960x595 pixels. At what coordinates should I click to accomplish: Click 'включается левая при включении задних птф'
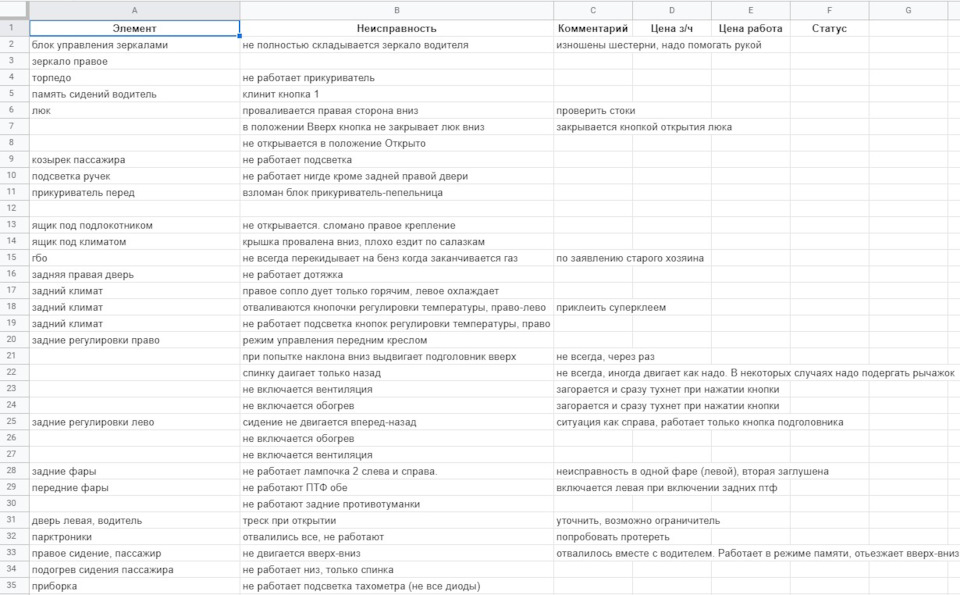667,488
